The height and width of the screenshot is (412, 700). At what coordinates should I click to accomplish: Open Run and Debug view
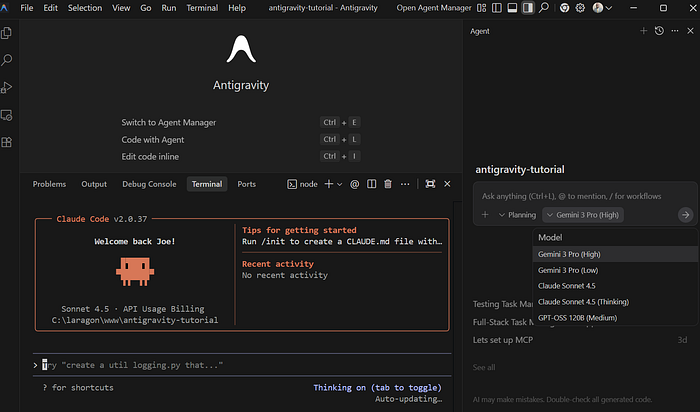(7, 87)
